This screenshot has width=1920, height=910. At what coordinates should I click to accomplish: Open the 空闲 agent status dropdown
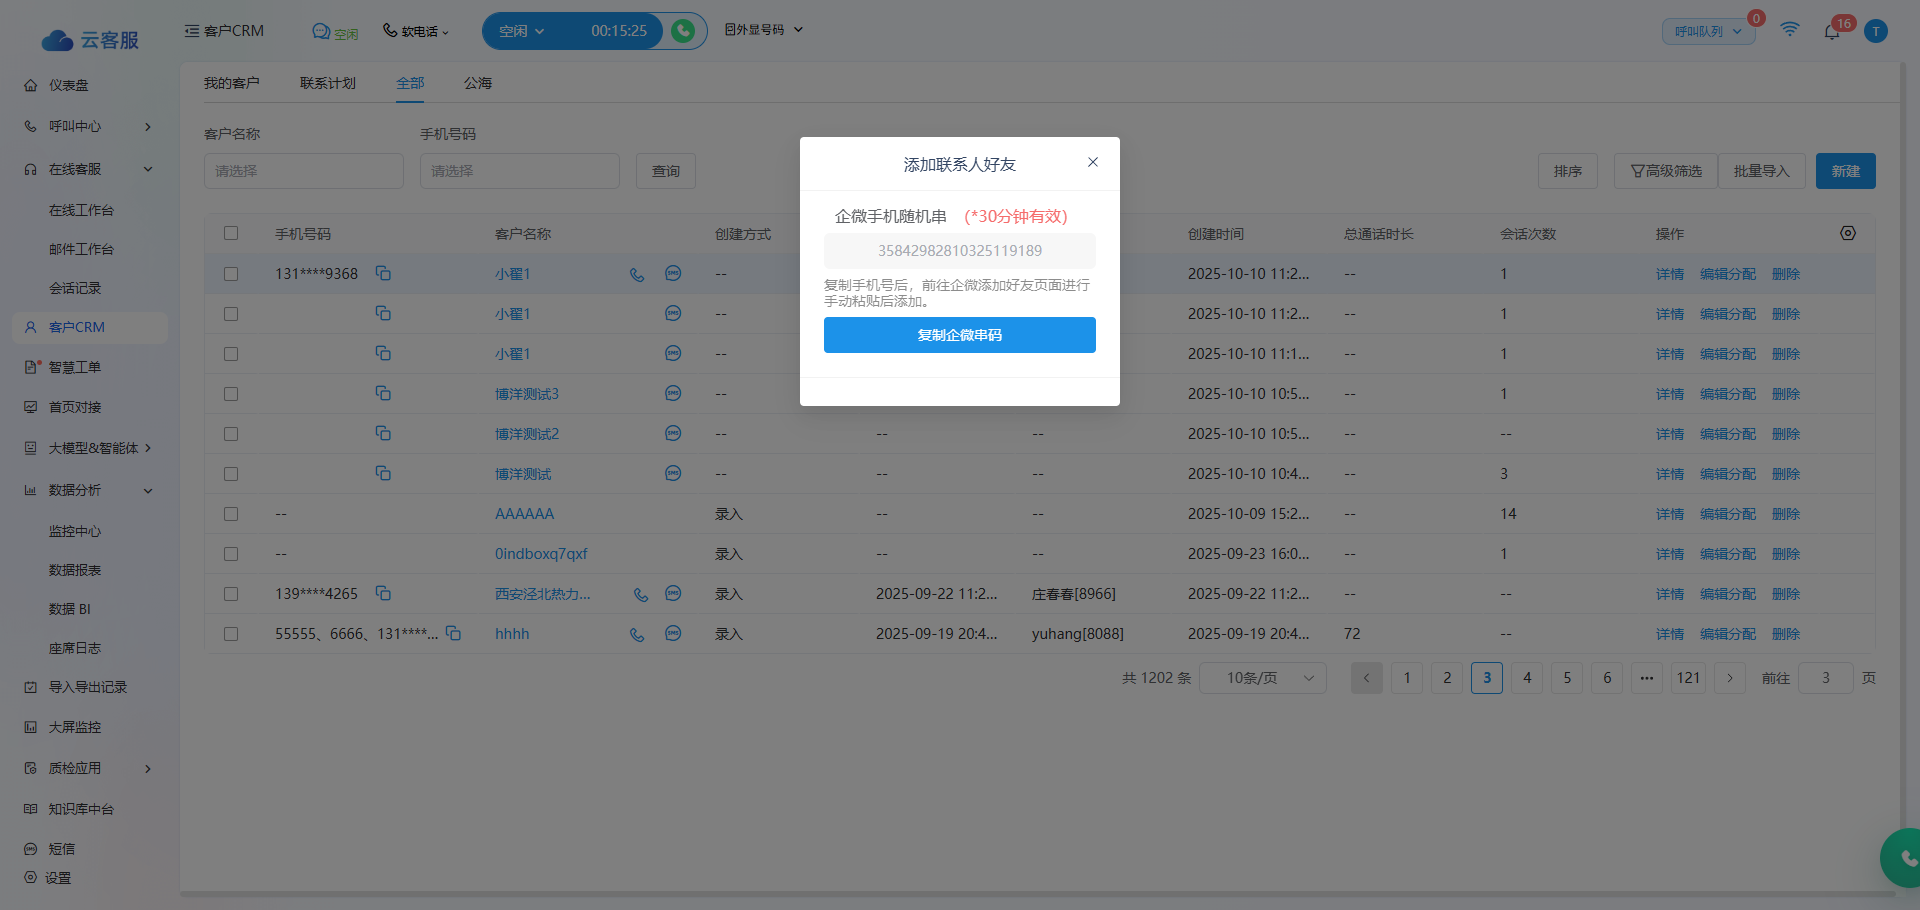click(x=522, y=31)
